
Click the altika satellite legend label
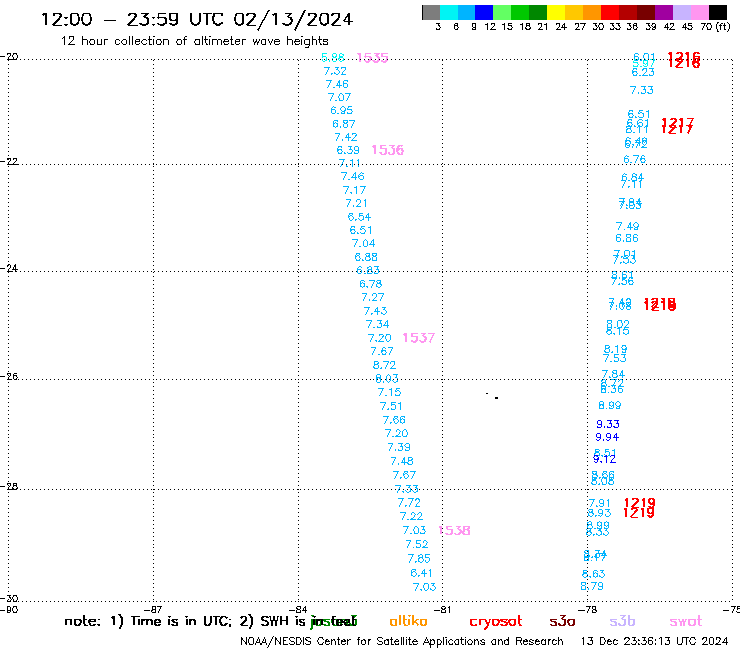click(x=408, y=621)
